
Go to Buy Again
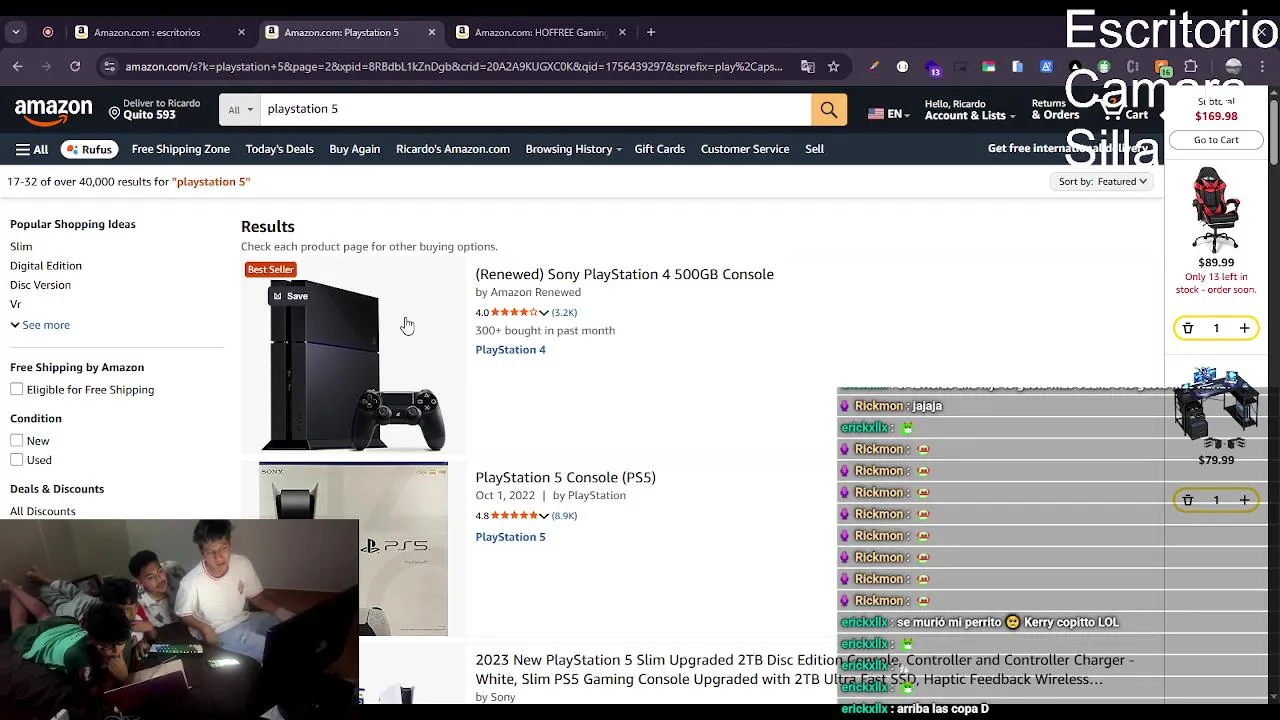tap(354, 149)
